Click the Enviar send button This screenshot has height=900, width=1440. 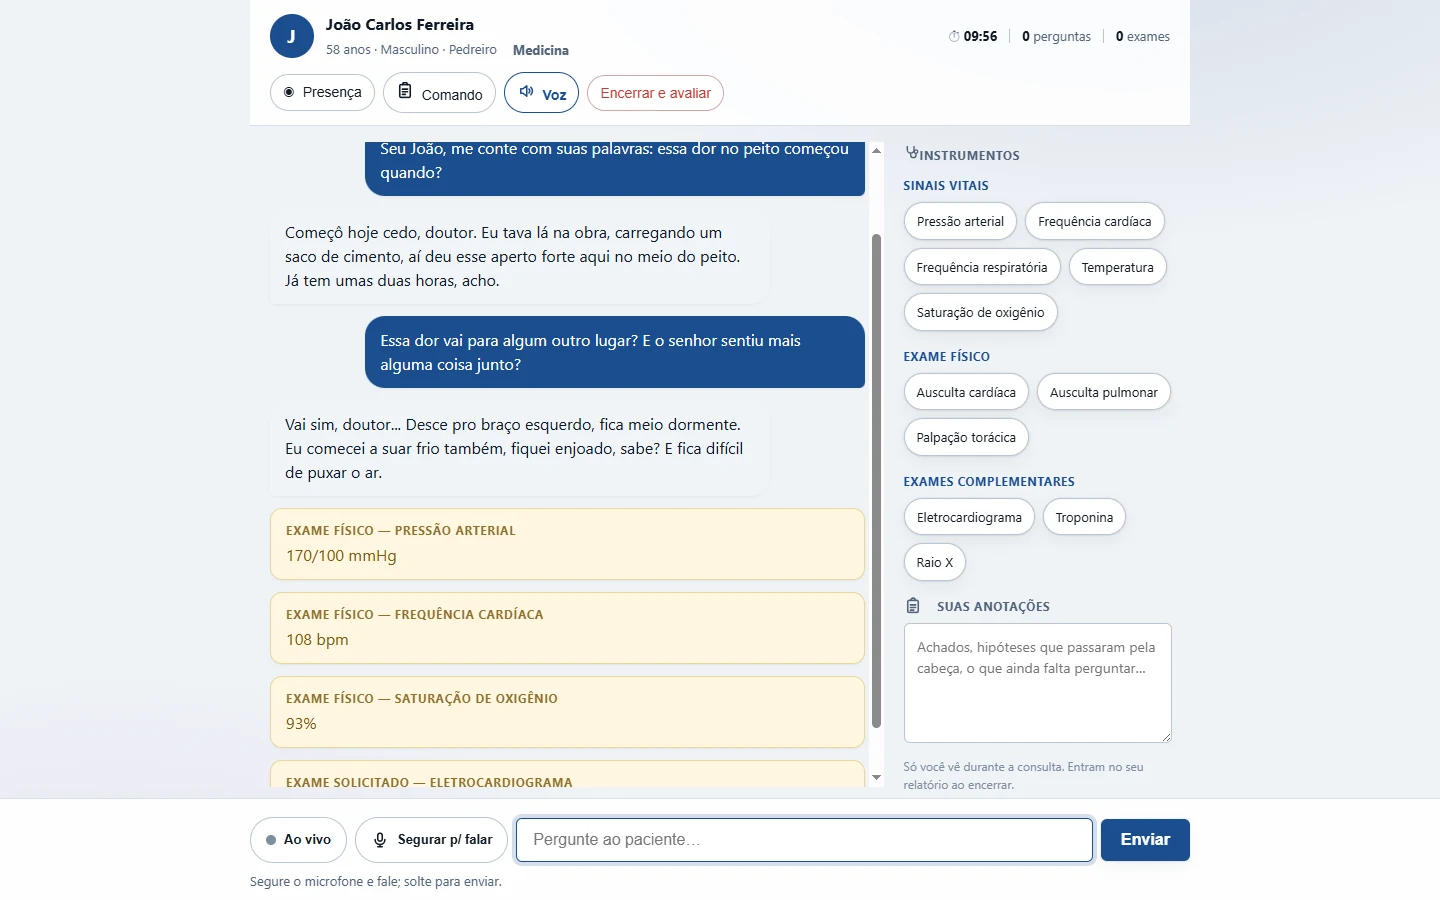[1145, 840]
